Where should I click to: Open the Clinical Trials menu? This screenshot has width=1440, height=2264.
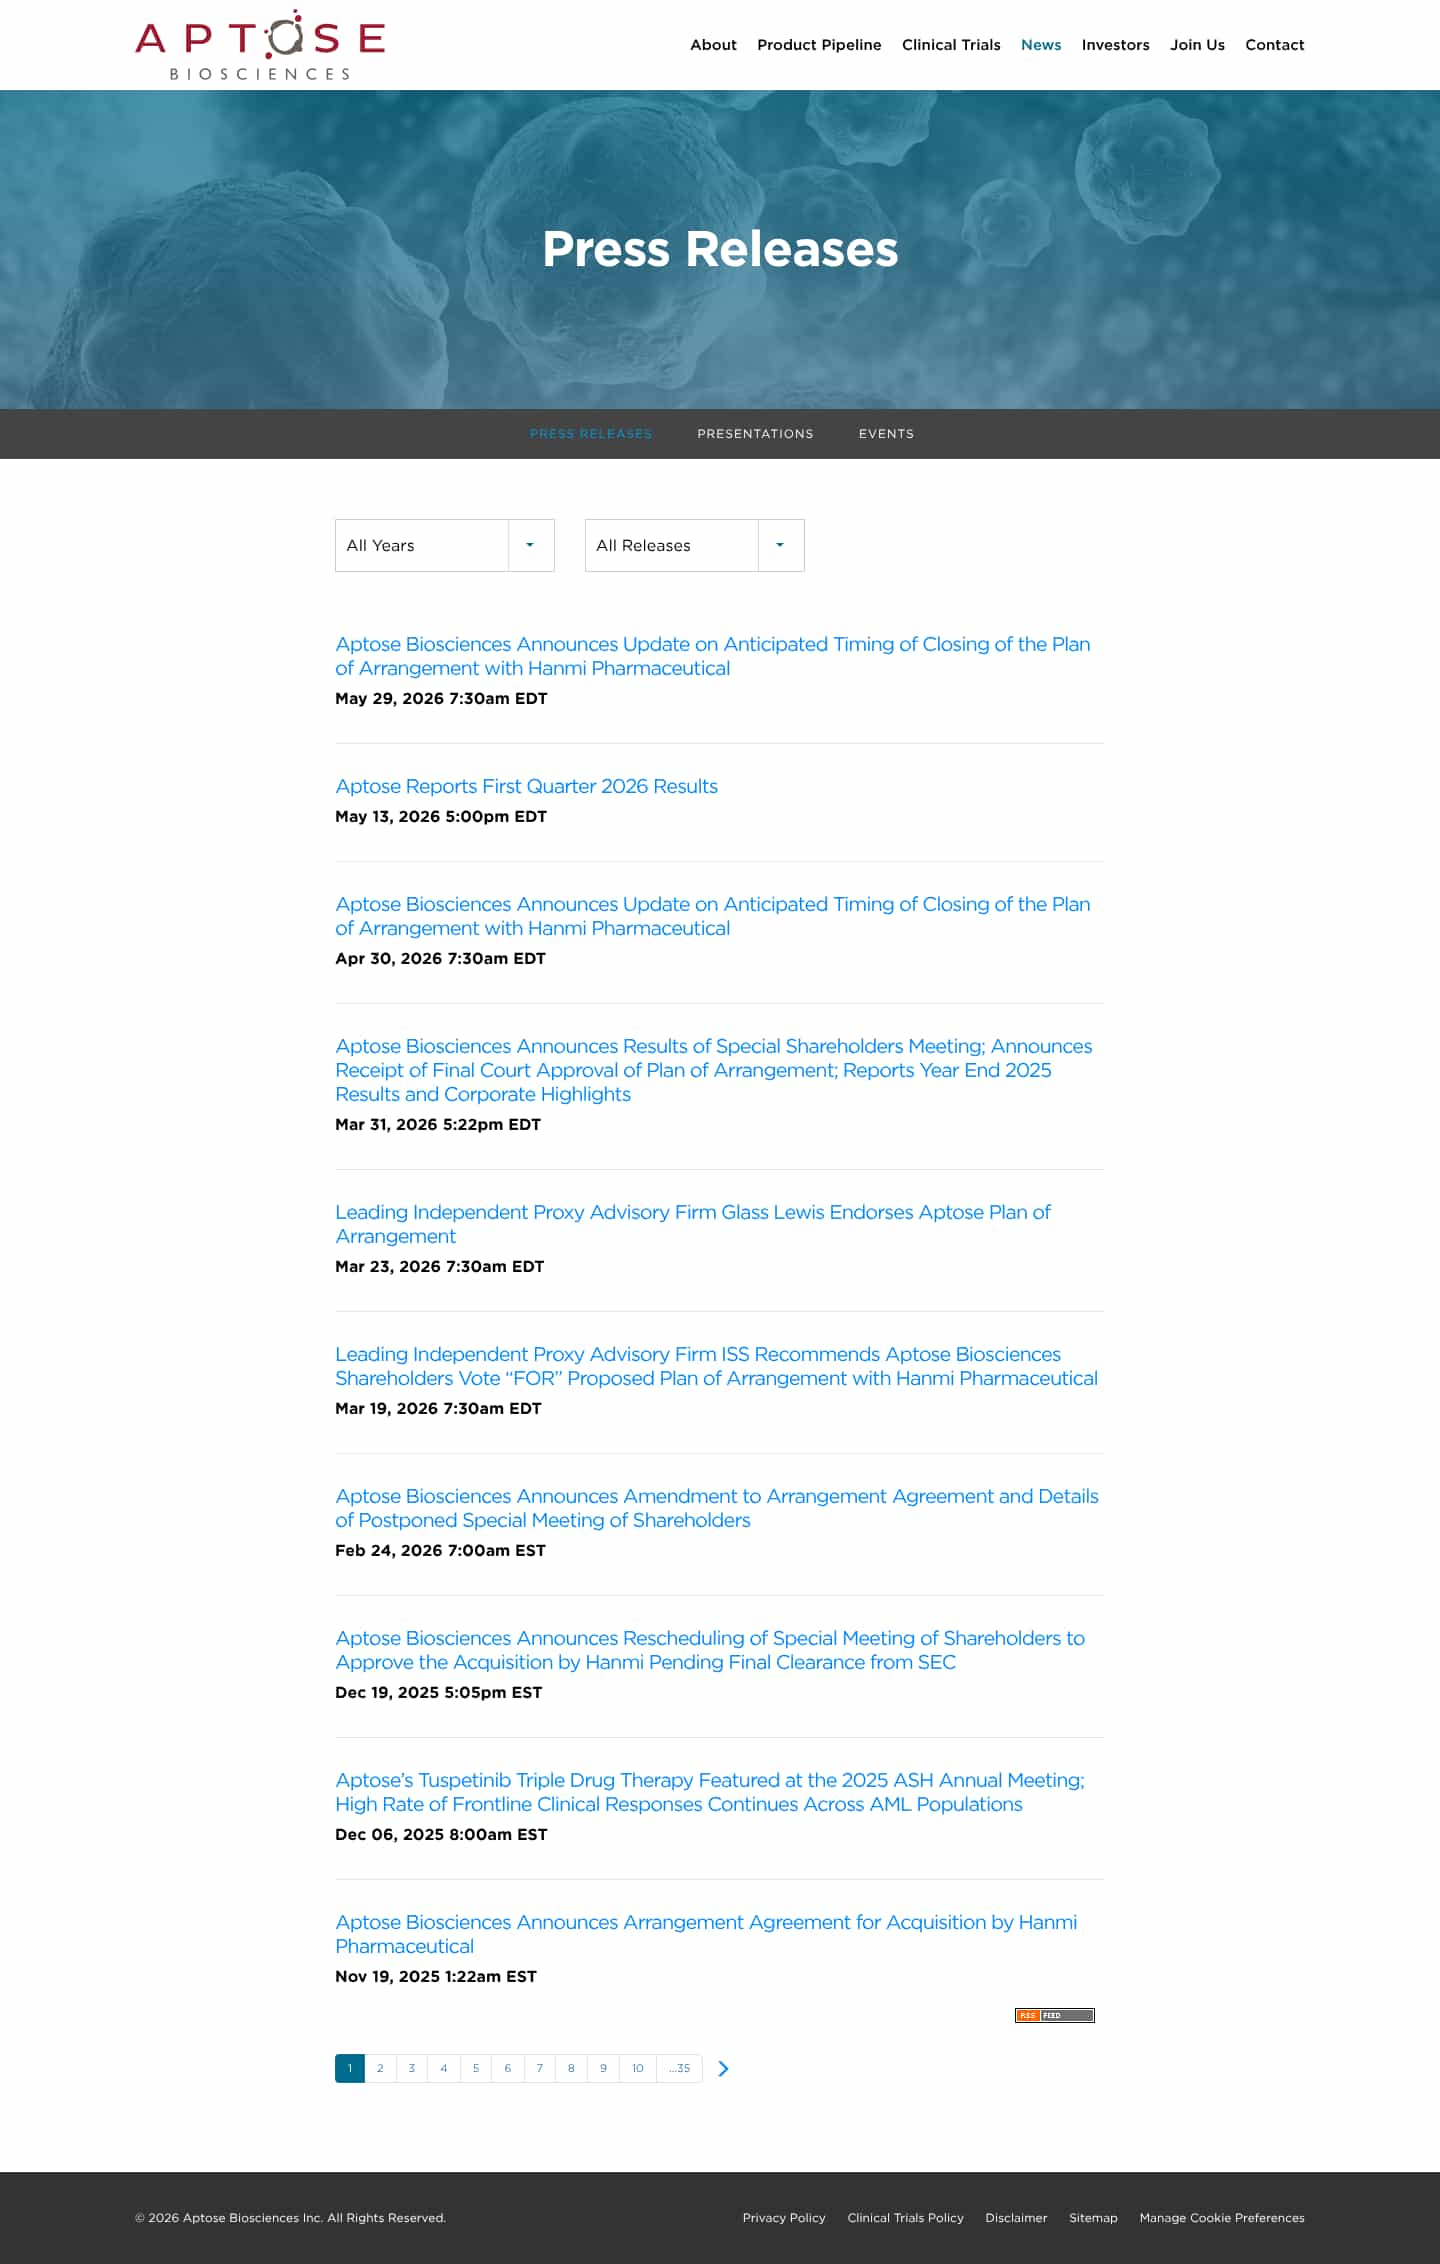pyautogui.click(x=951, y=45)
